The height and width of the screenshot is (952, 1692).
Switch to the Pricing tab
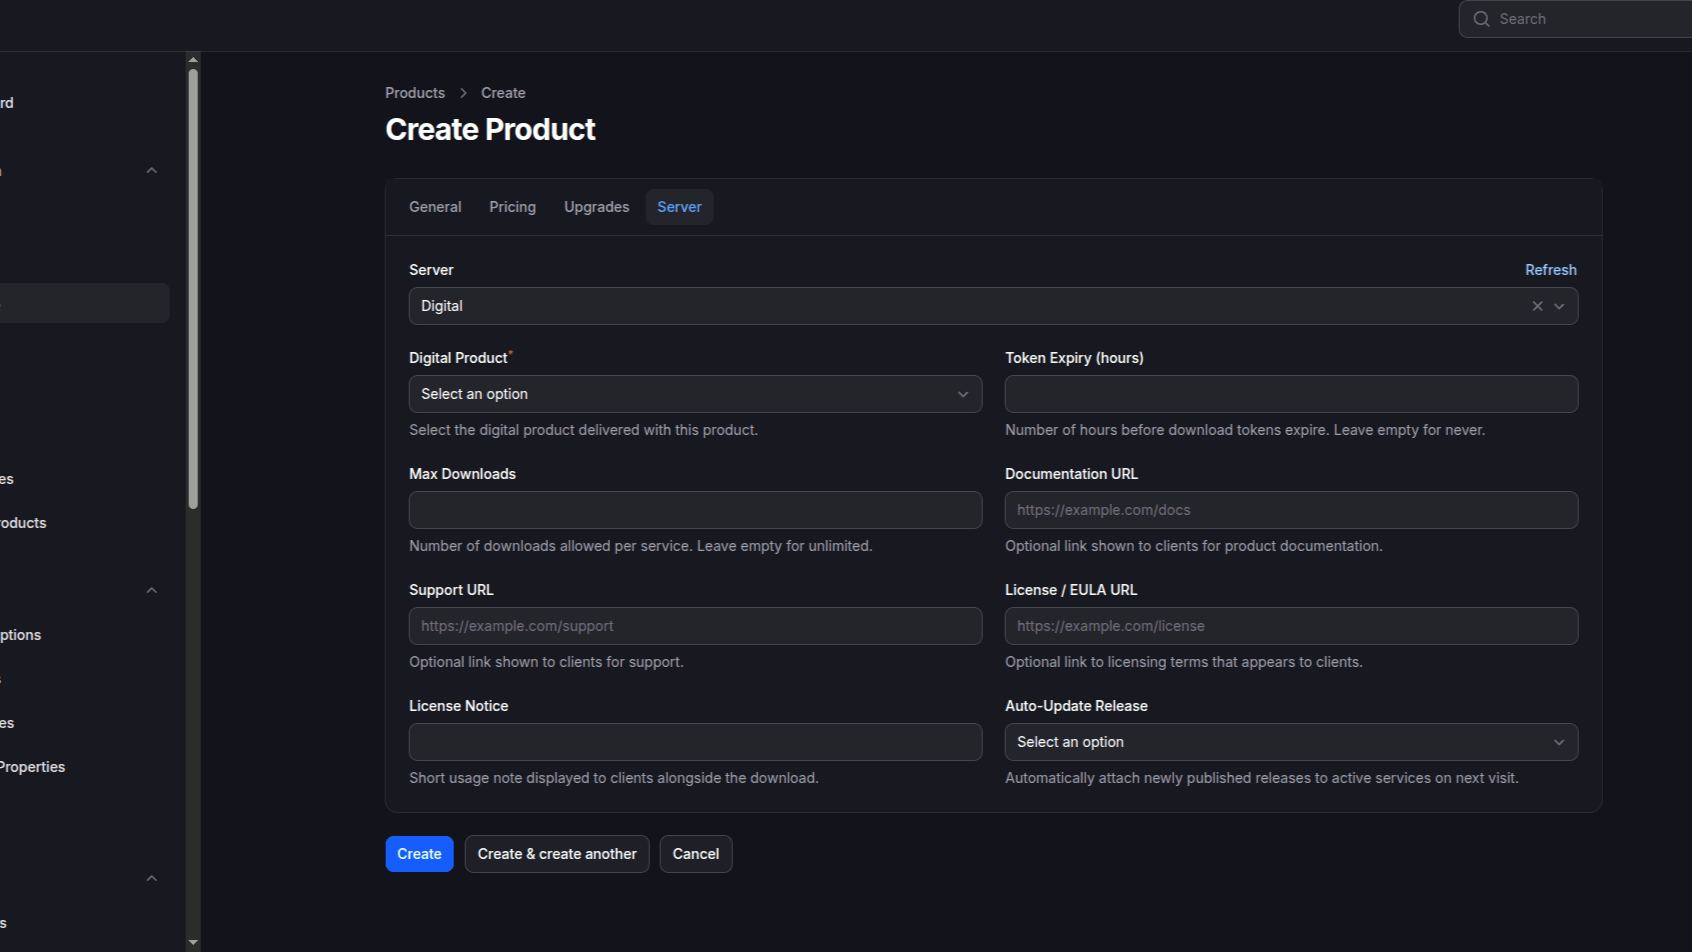tap(512, 207)
